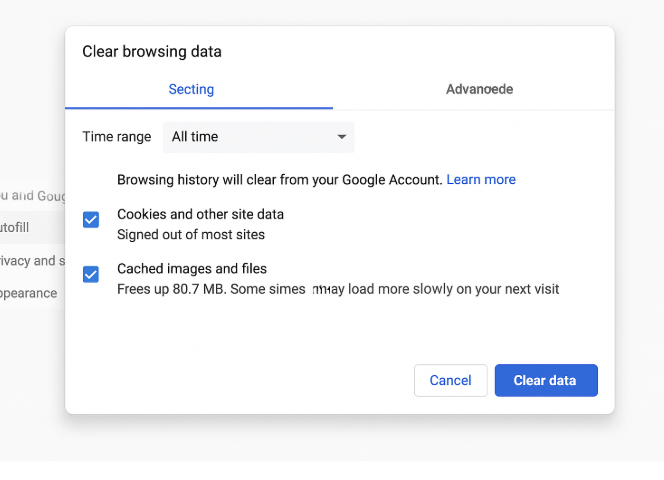The image size is (664, 480).
Task: Switch to the Secting tab
Action: [191, 89]
